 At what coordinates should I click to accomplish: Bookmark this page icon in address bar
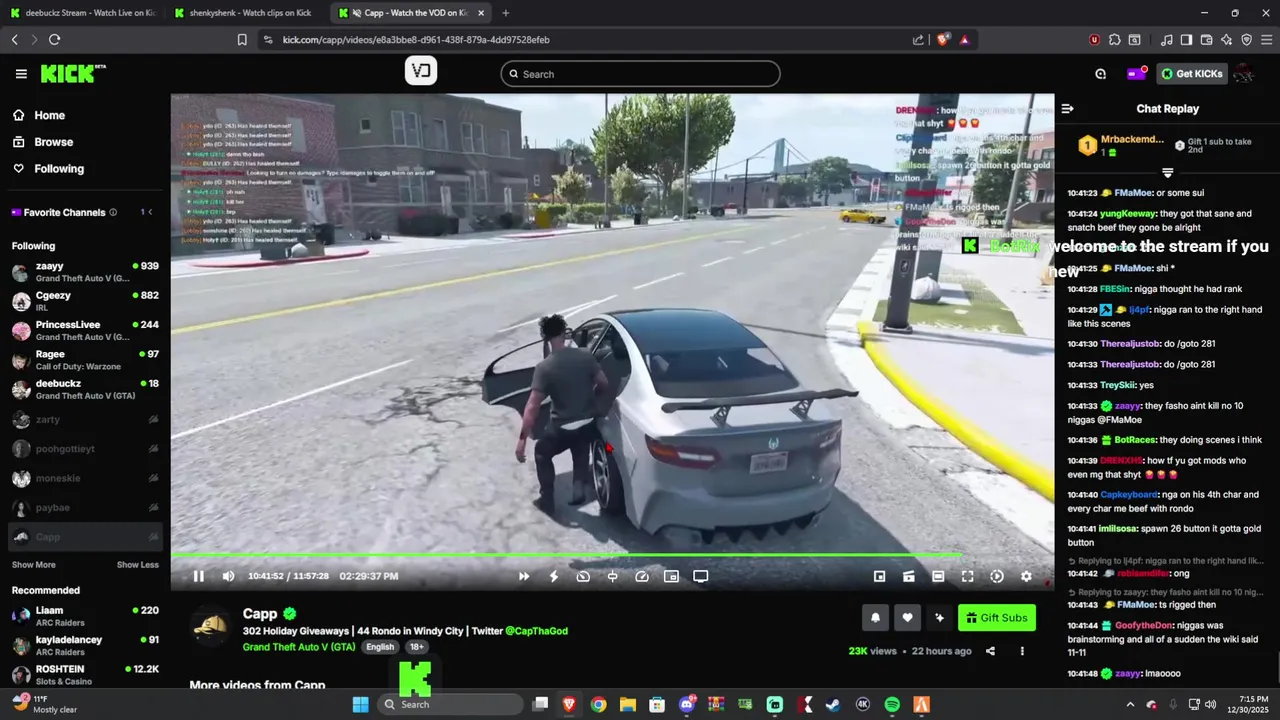coord(242,40)
